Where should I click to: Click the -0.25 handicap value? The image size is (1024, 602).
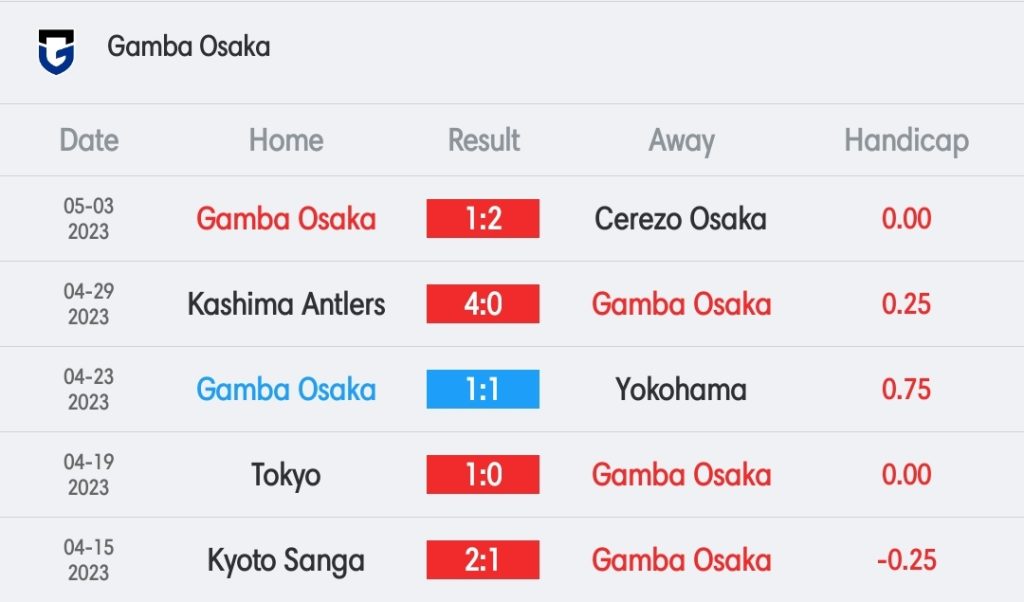point(906,560)
